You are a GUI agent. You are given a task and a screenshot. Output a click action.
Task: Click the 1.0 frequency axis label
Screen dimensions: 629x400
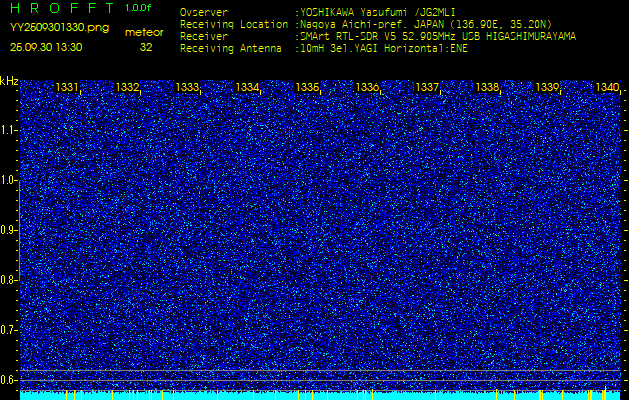8,180
